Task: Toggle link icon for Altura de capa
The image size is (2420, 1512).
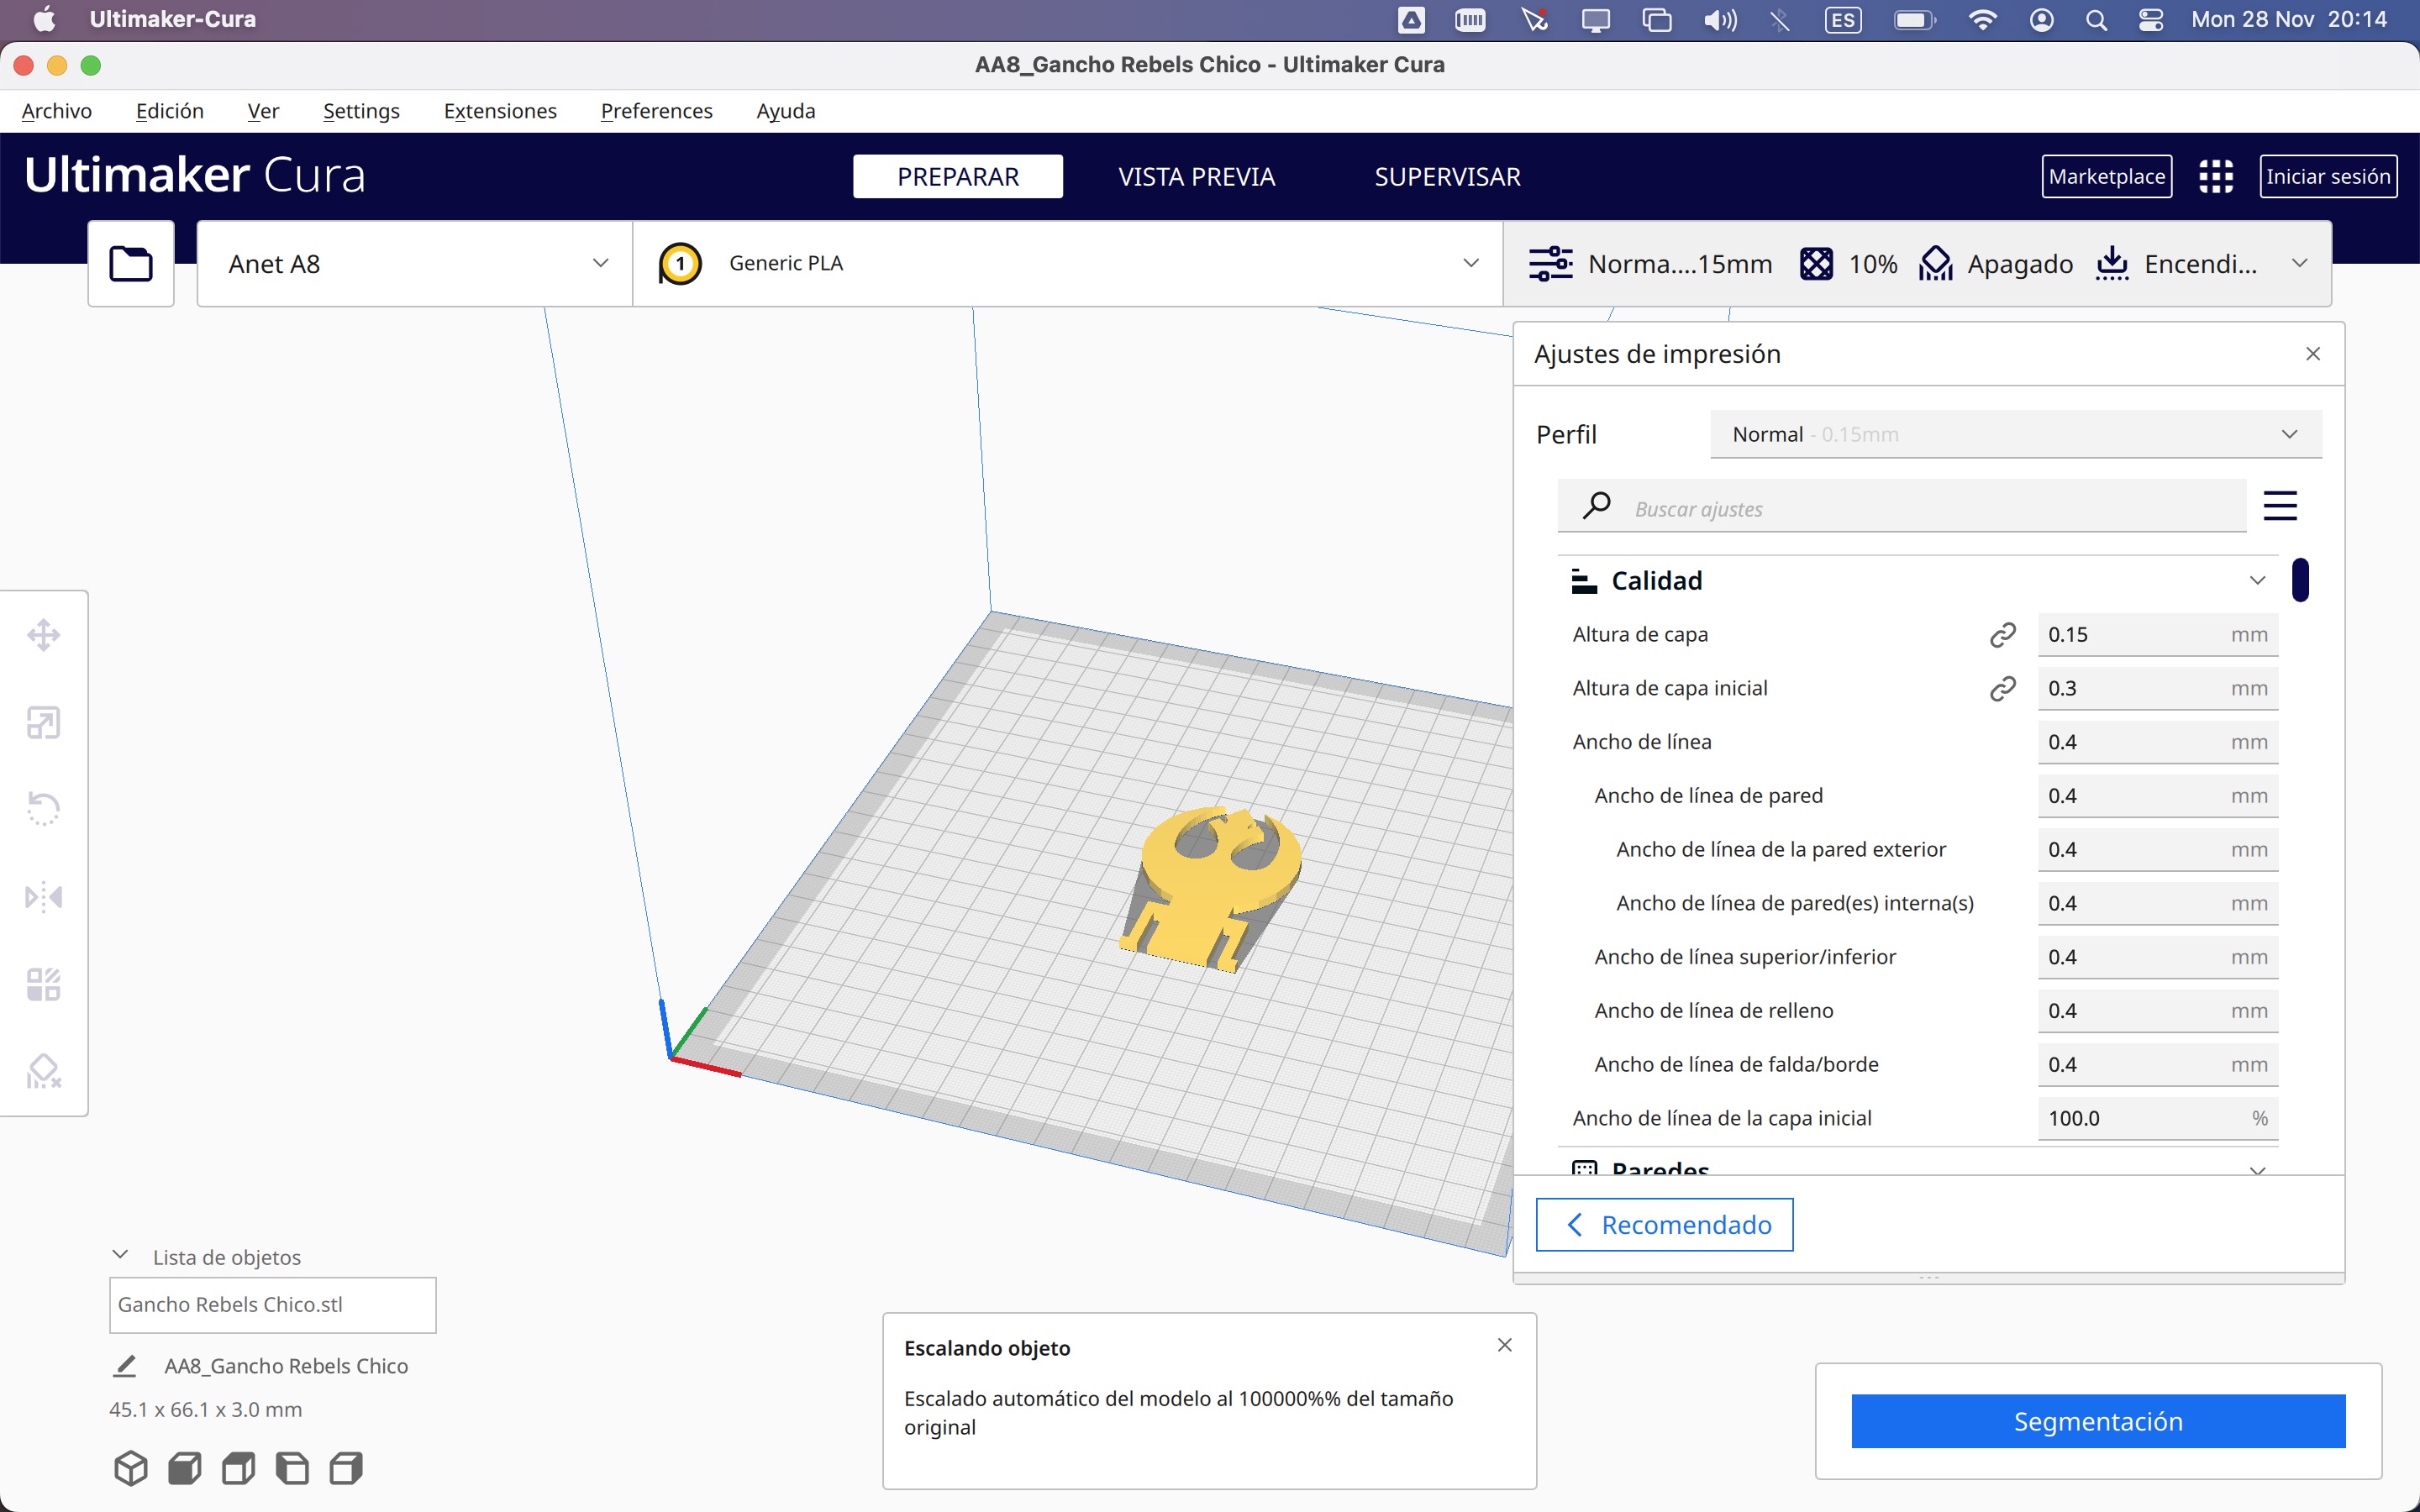Action: 2003,634
